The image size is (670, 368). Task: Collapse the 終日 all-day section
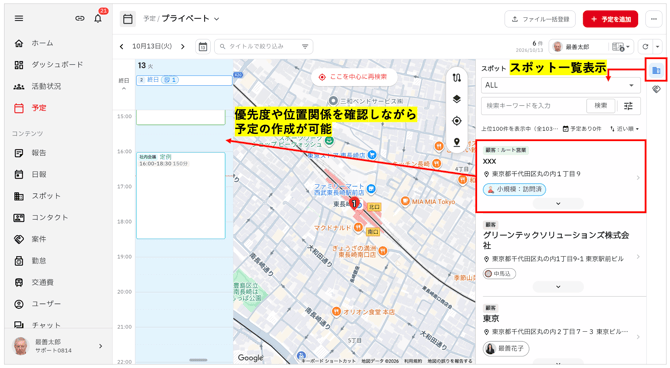pos(124,89)
